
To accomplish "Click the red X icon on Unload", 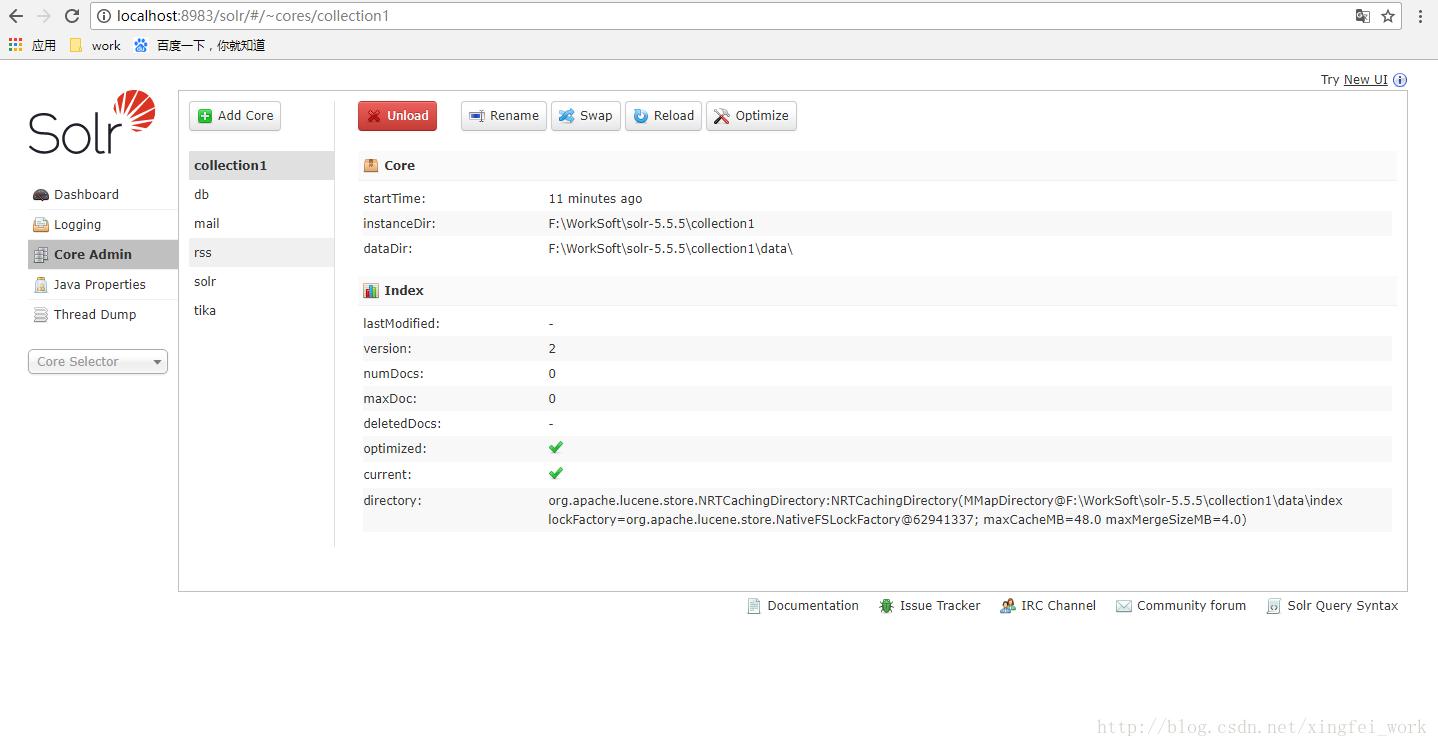I will click(374, 116).
